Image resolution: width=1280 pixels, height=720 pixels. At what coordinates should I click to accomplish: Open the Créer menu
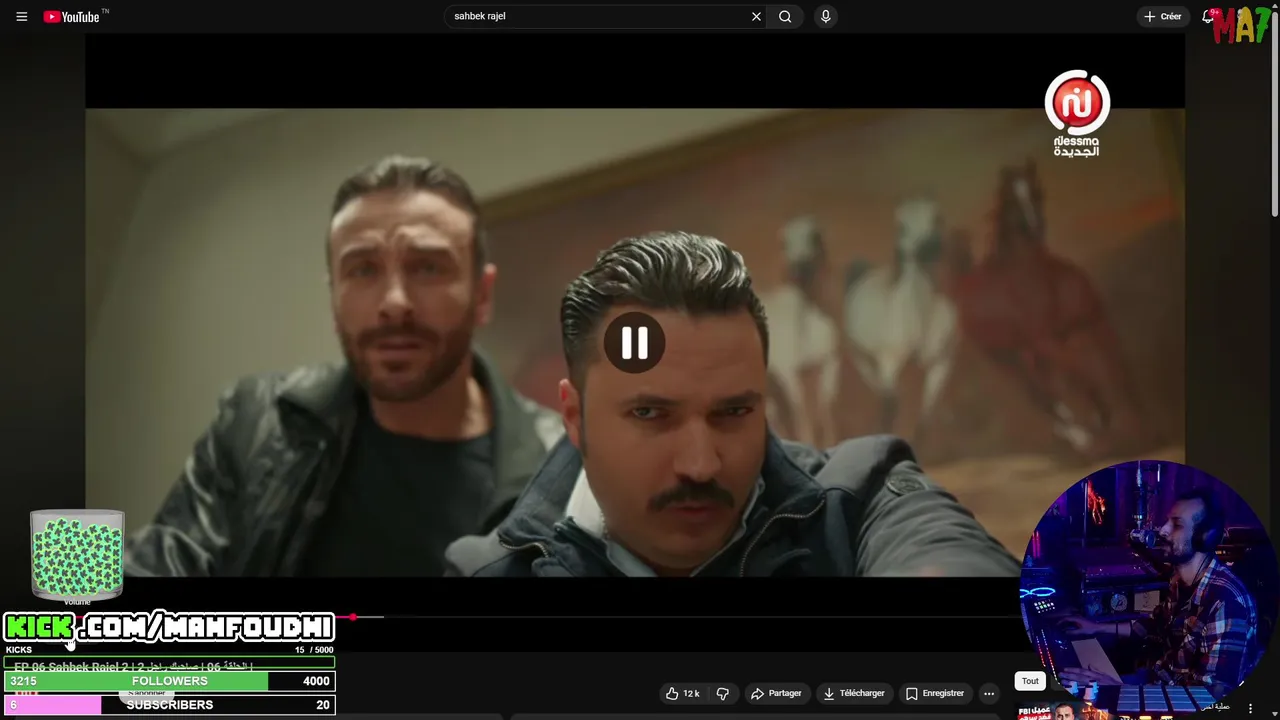(x=1163, y=16)
